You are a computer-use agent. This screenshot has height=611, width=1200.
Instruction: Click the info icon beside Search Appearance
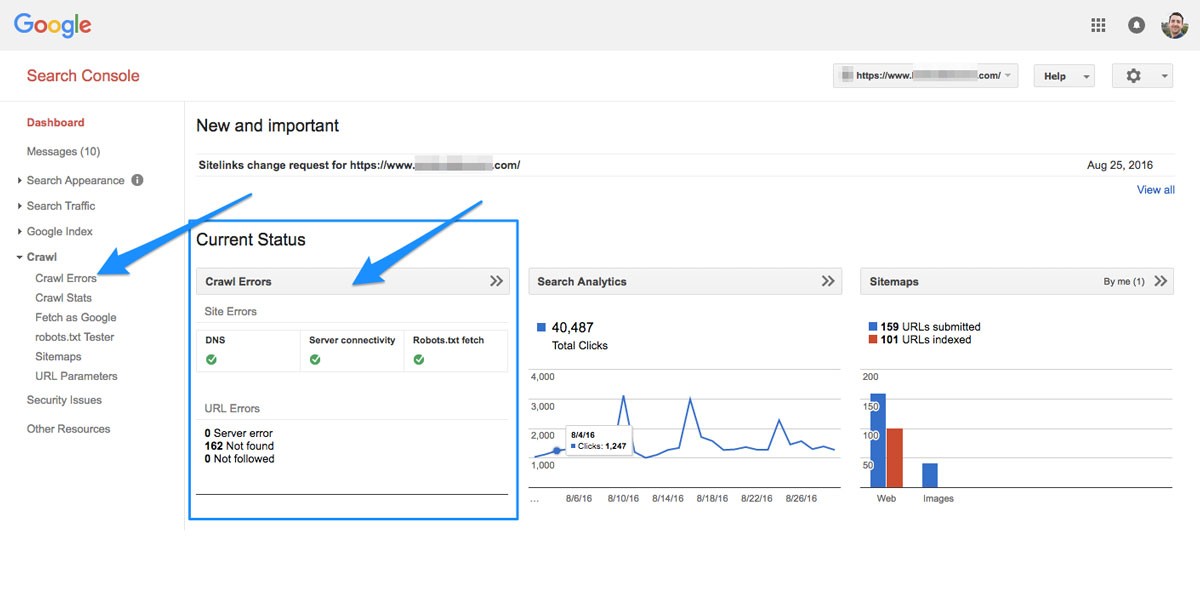click(x=136, y=180)
